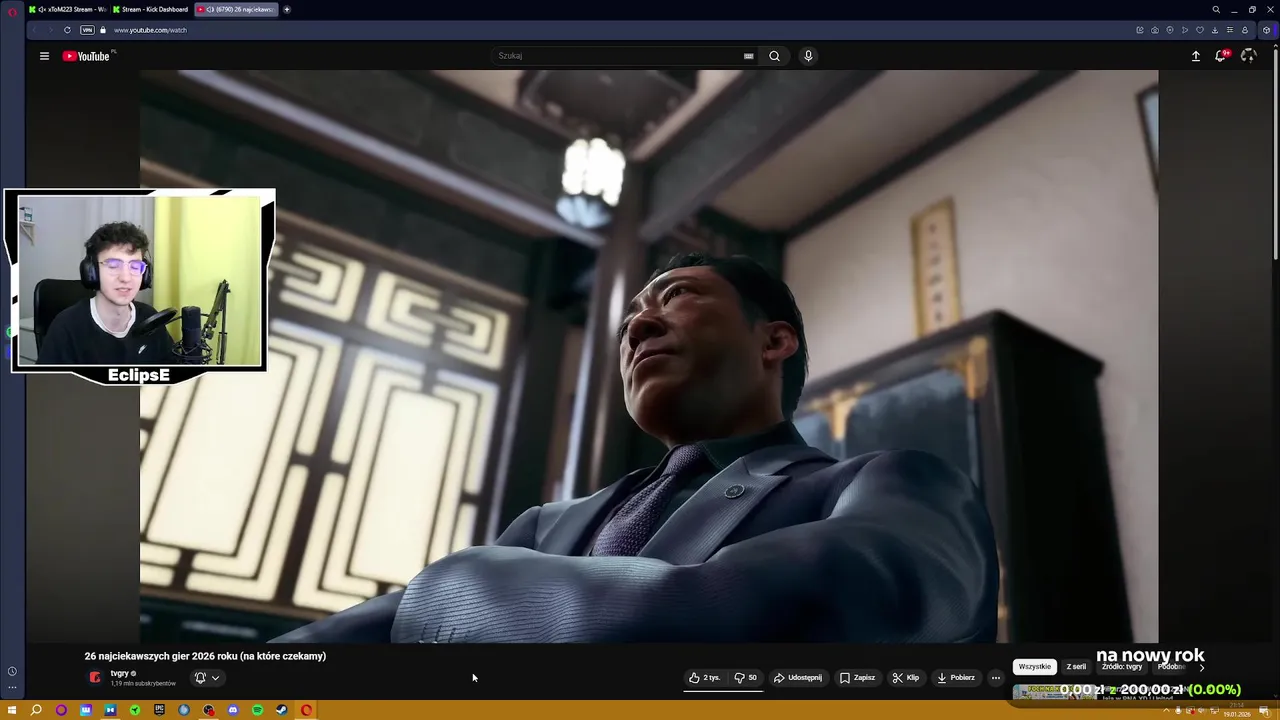Like the video with thumbs up

point(705,678)
